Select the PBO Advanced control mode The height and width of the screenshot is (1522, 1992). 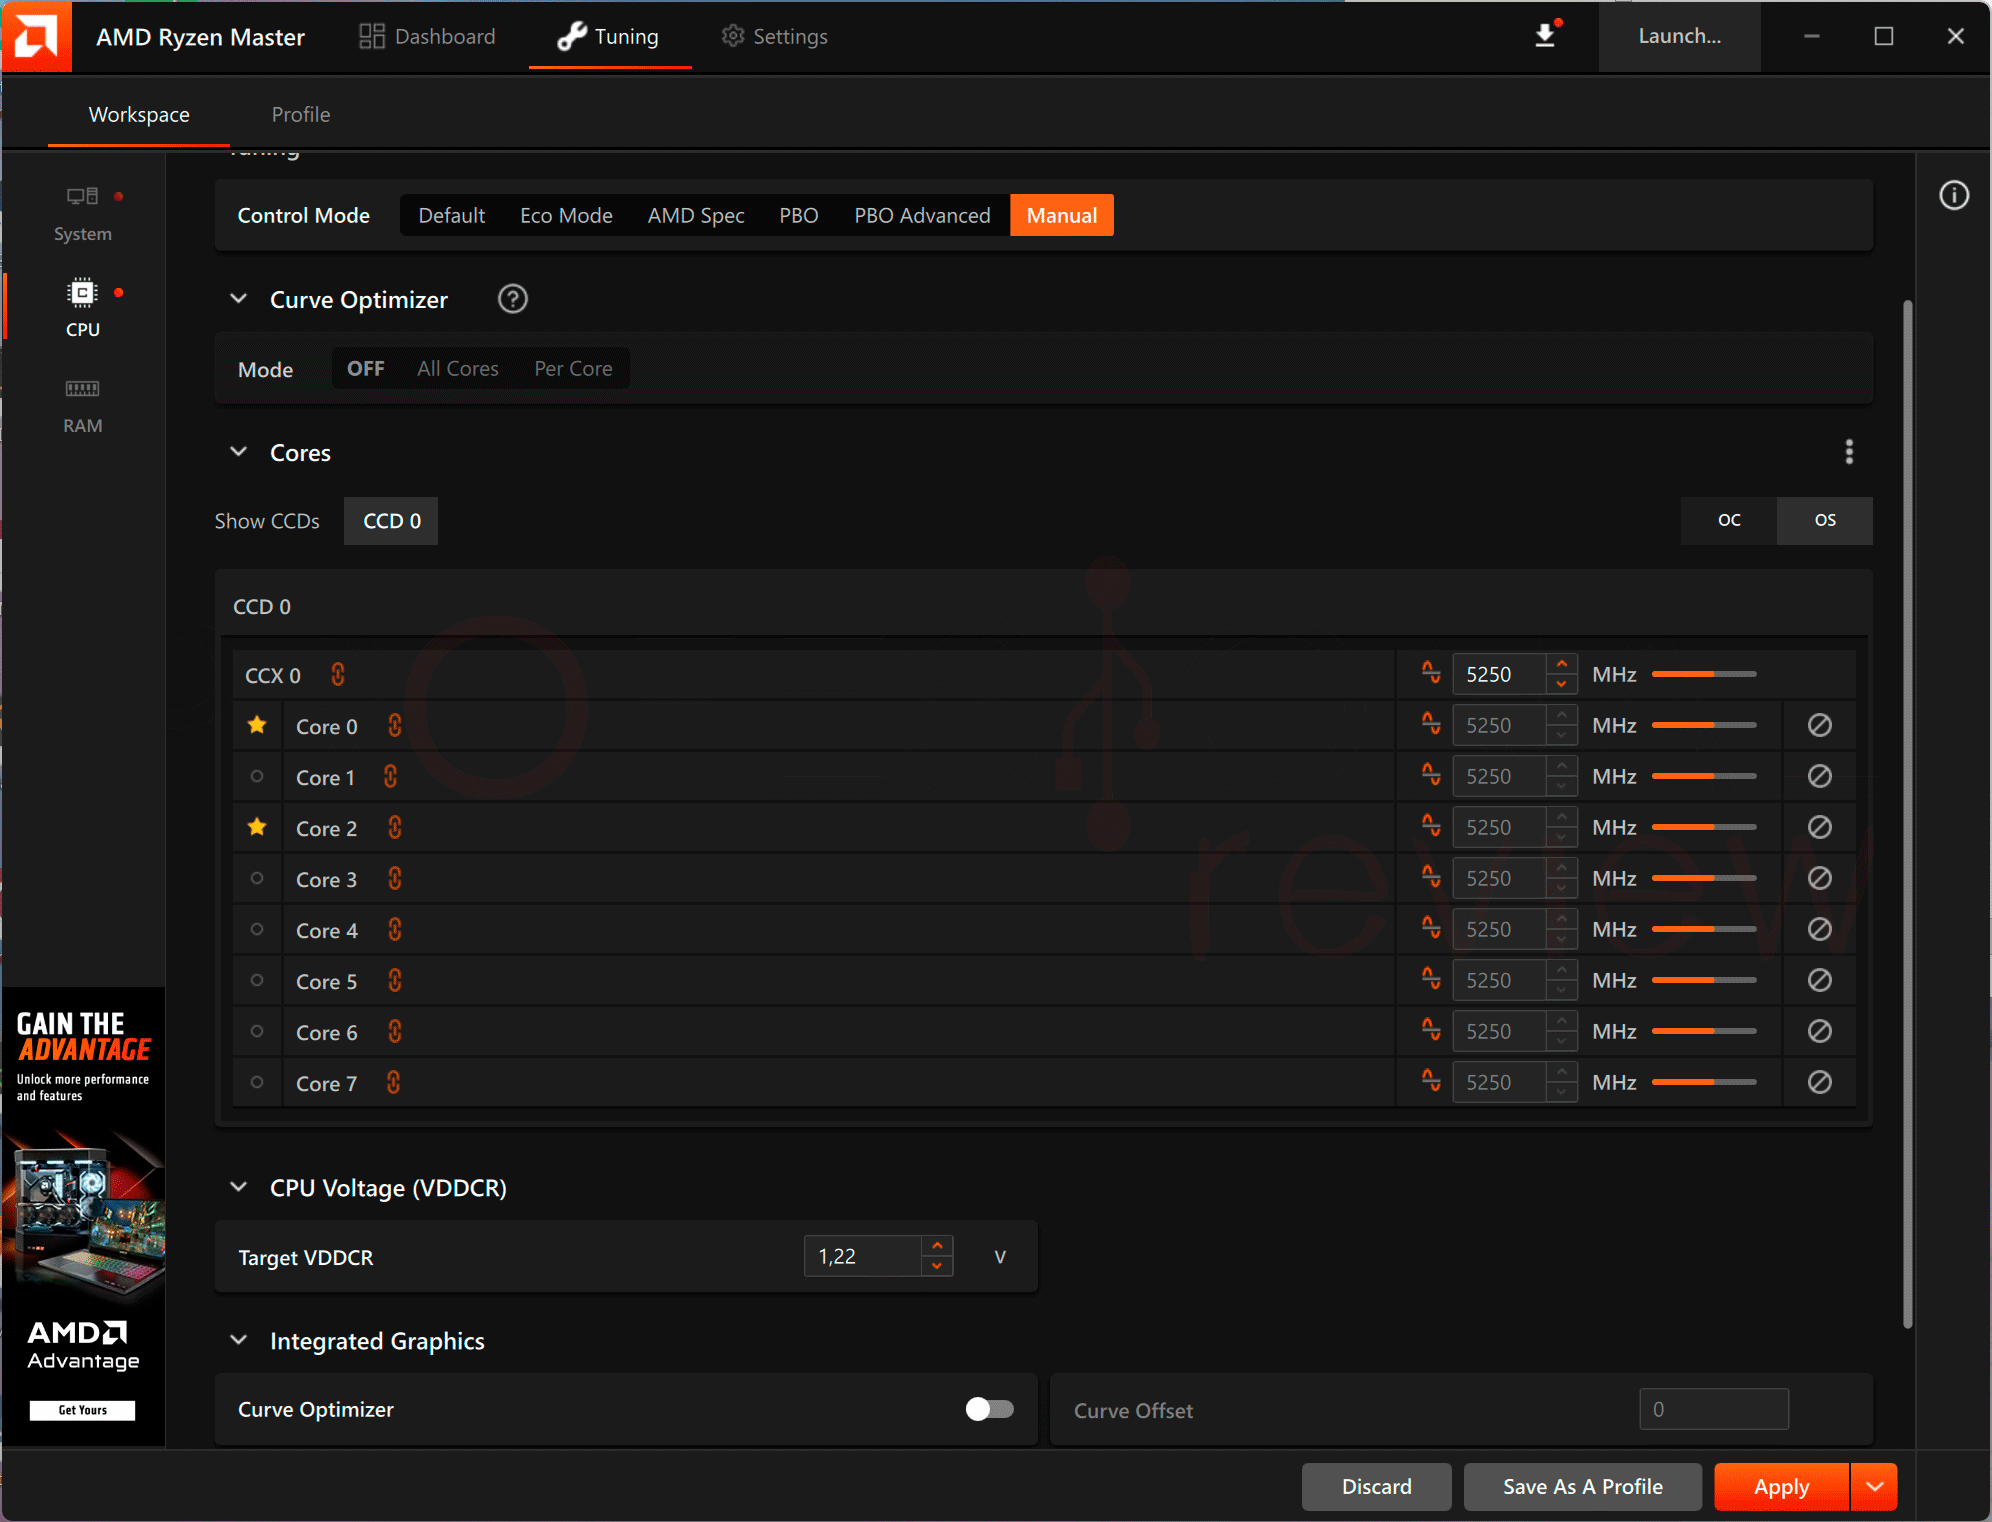pyautogui.click(x=922, y=216)
